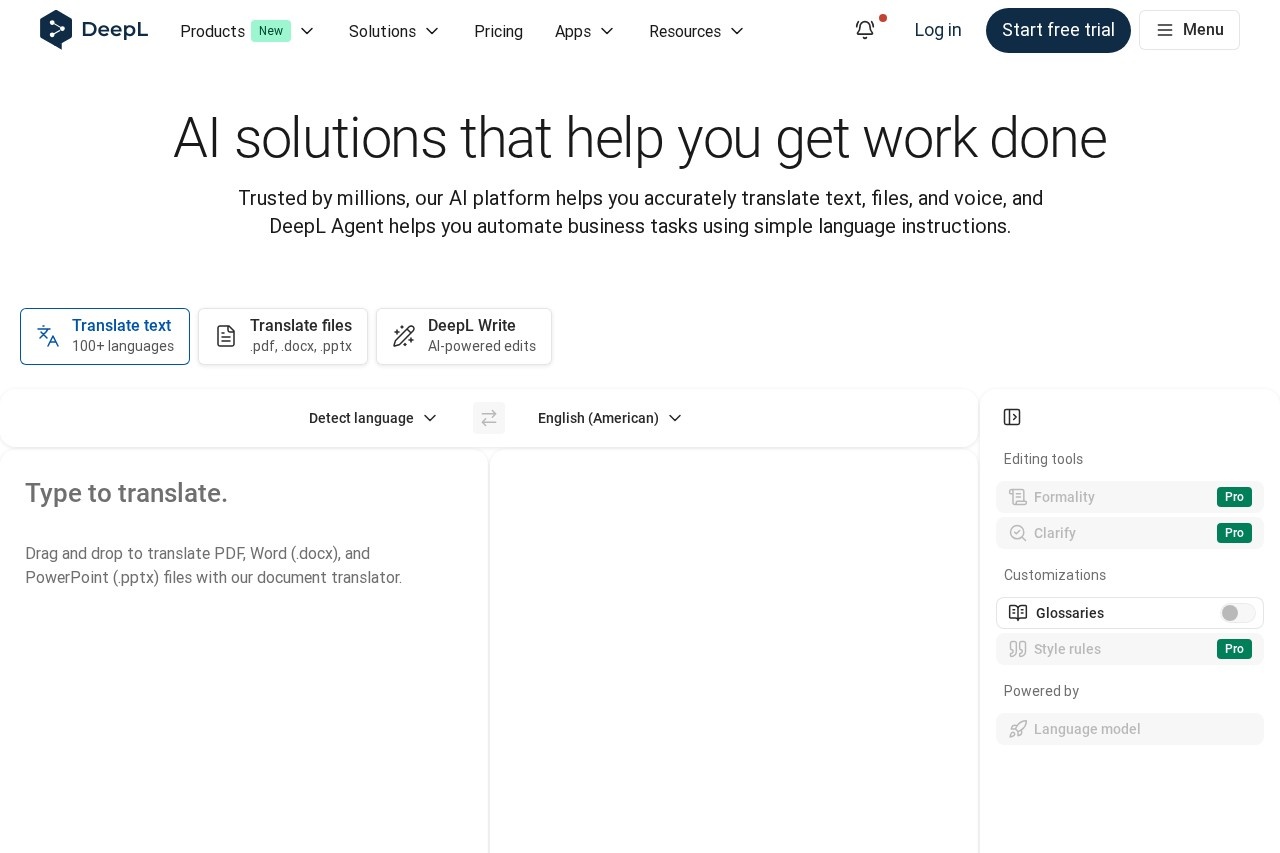
Task: Click the Log in link
Action: click(938, 30)
